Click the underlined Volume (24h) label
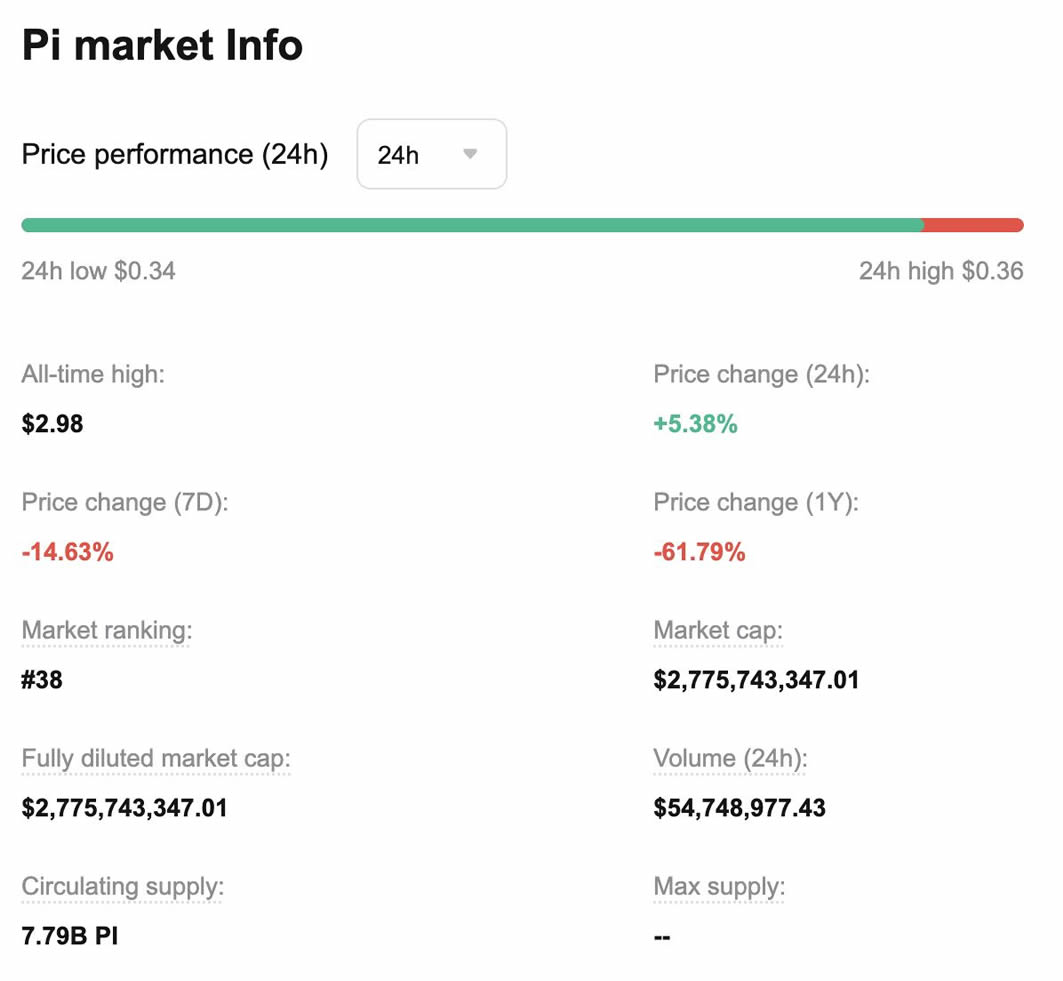1063x981 pixels. click(730, 759)
